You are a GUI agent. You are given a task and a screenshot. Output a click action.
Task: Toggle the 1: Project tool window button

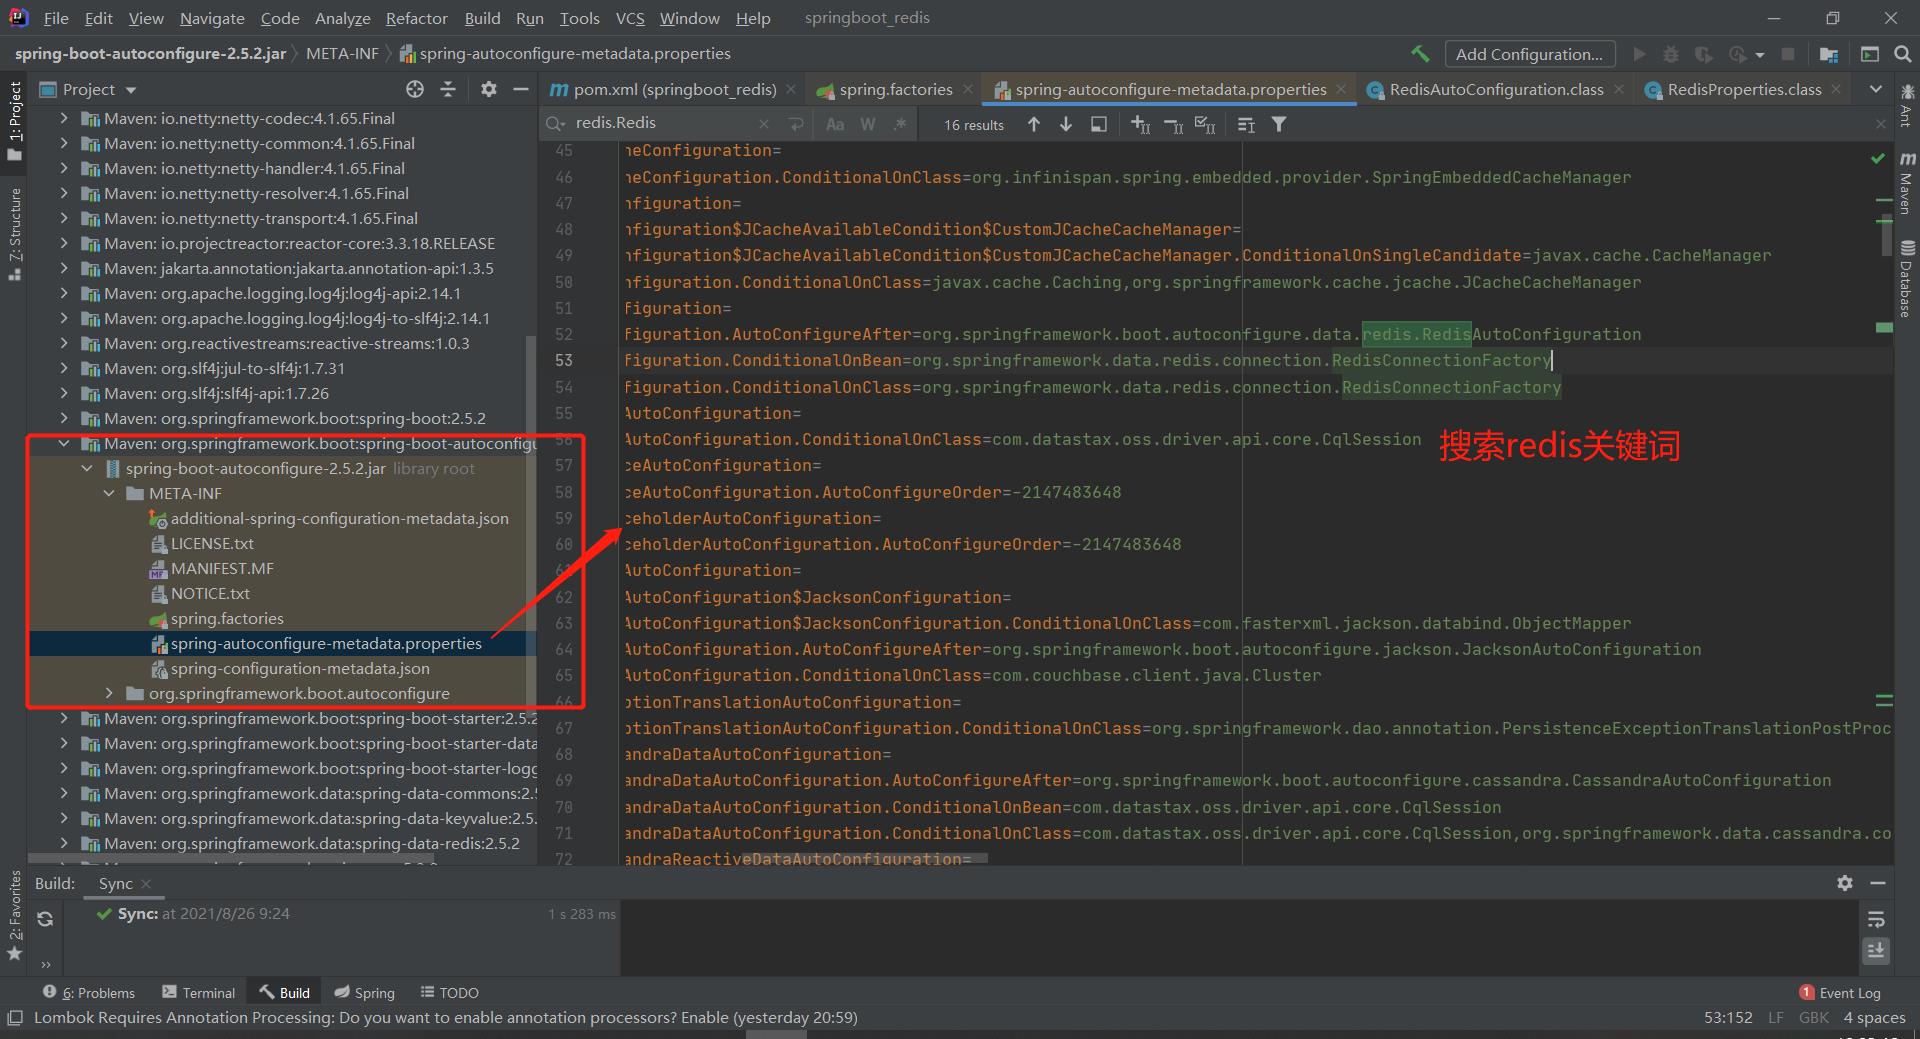pos(15,120)
